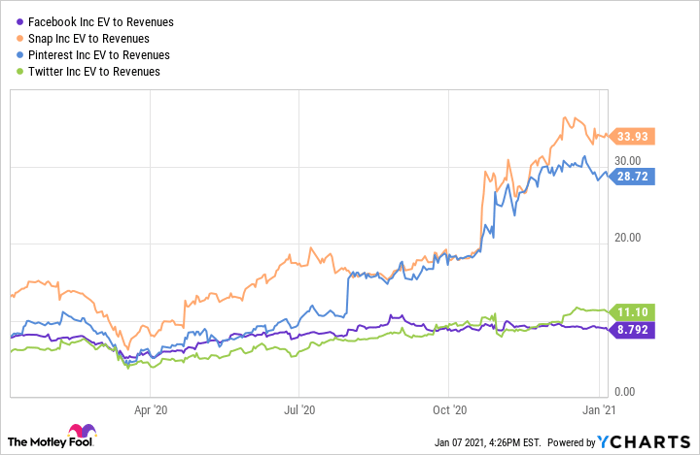
Task: Click the green 11.10 value flag
Action: pyautogui.click(x=635, y=313)
